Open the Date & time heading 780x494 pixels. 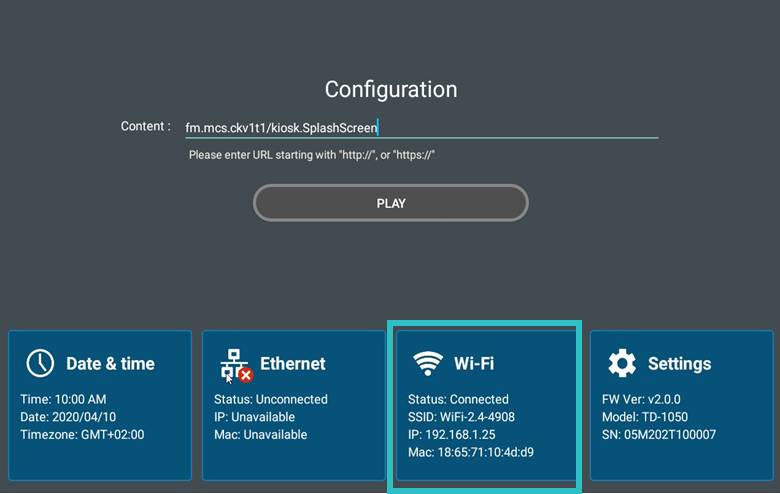tap(110, 364)
